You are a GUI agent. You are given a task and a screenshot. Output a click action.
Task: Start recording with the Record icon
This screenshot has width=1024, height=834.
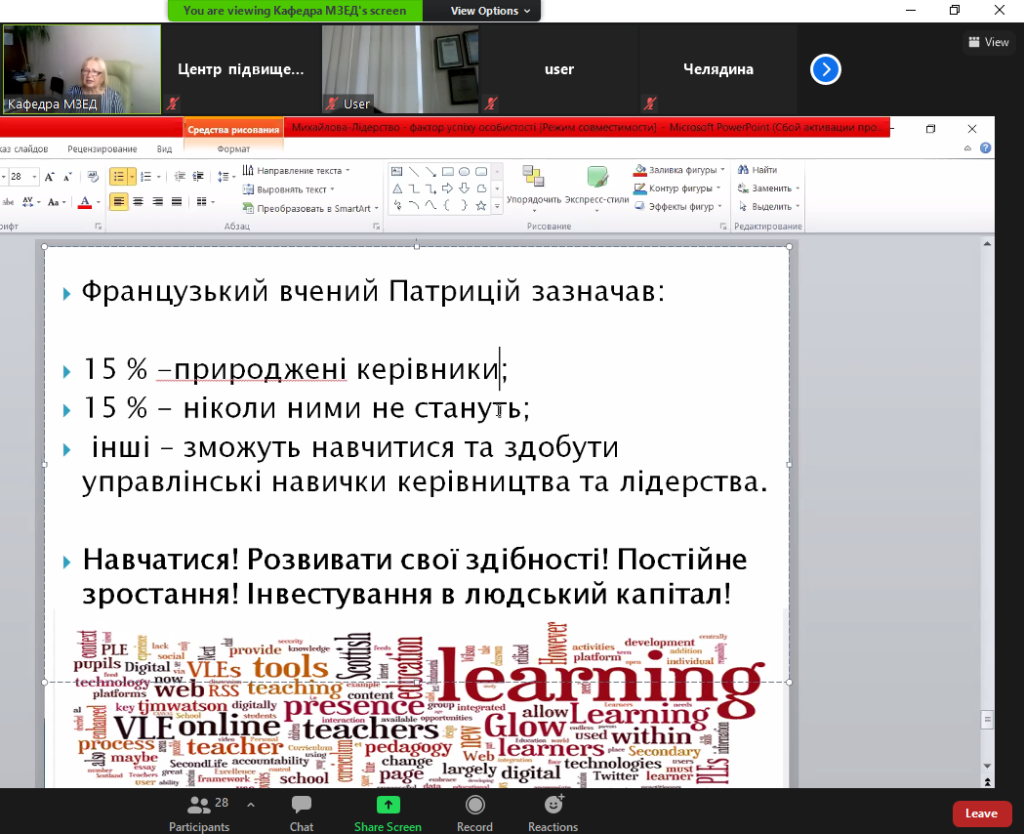point(474,811)
